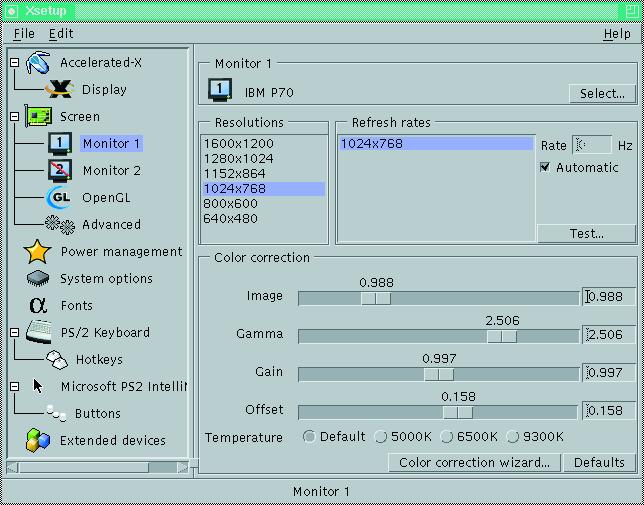Open the OpenGL settings icon

[x=59, y=198]
